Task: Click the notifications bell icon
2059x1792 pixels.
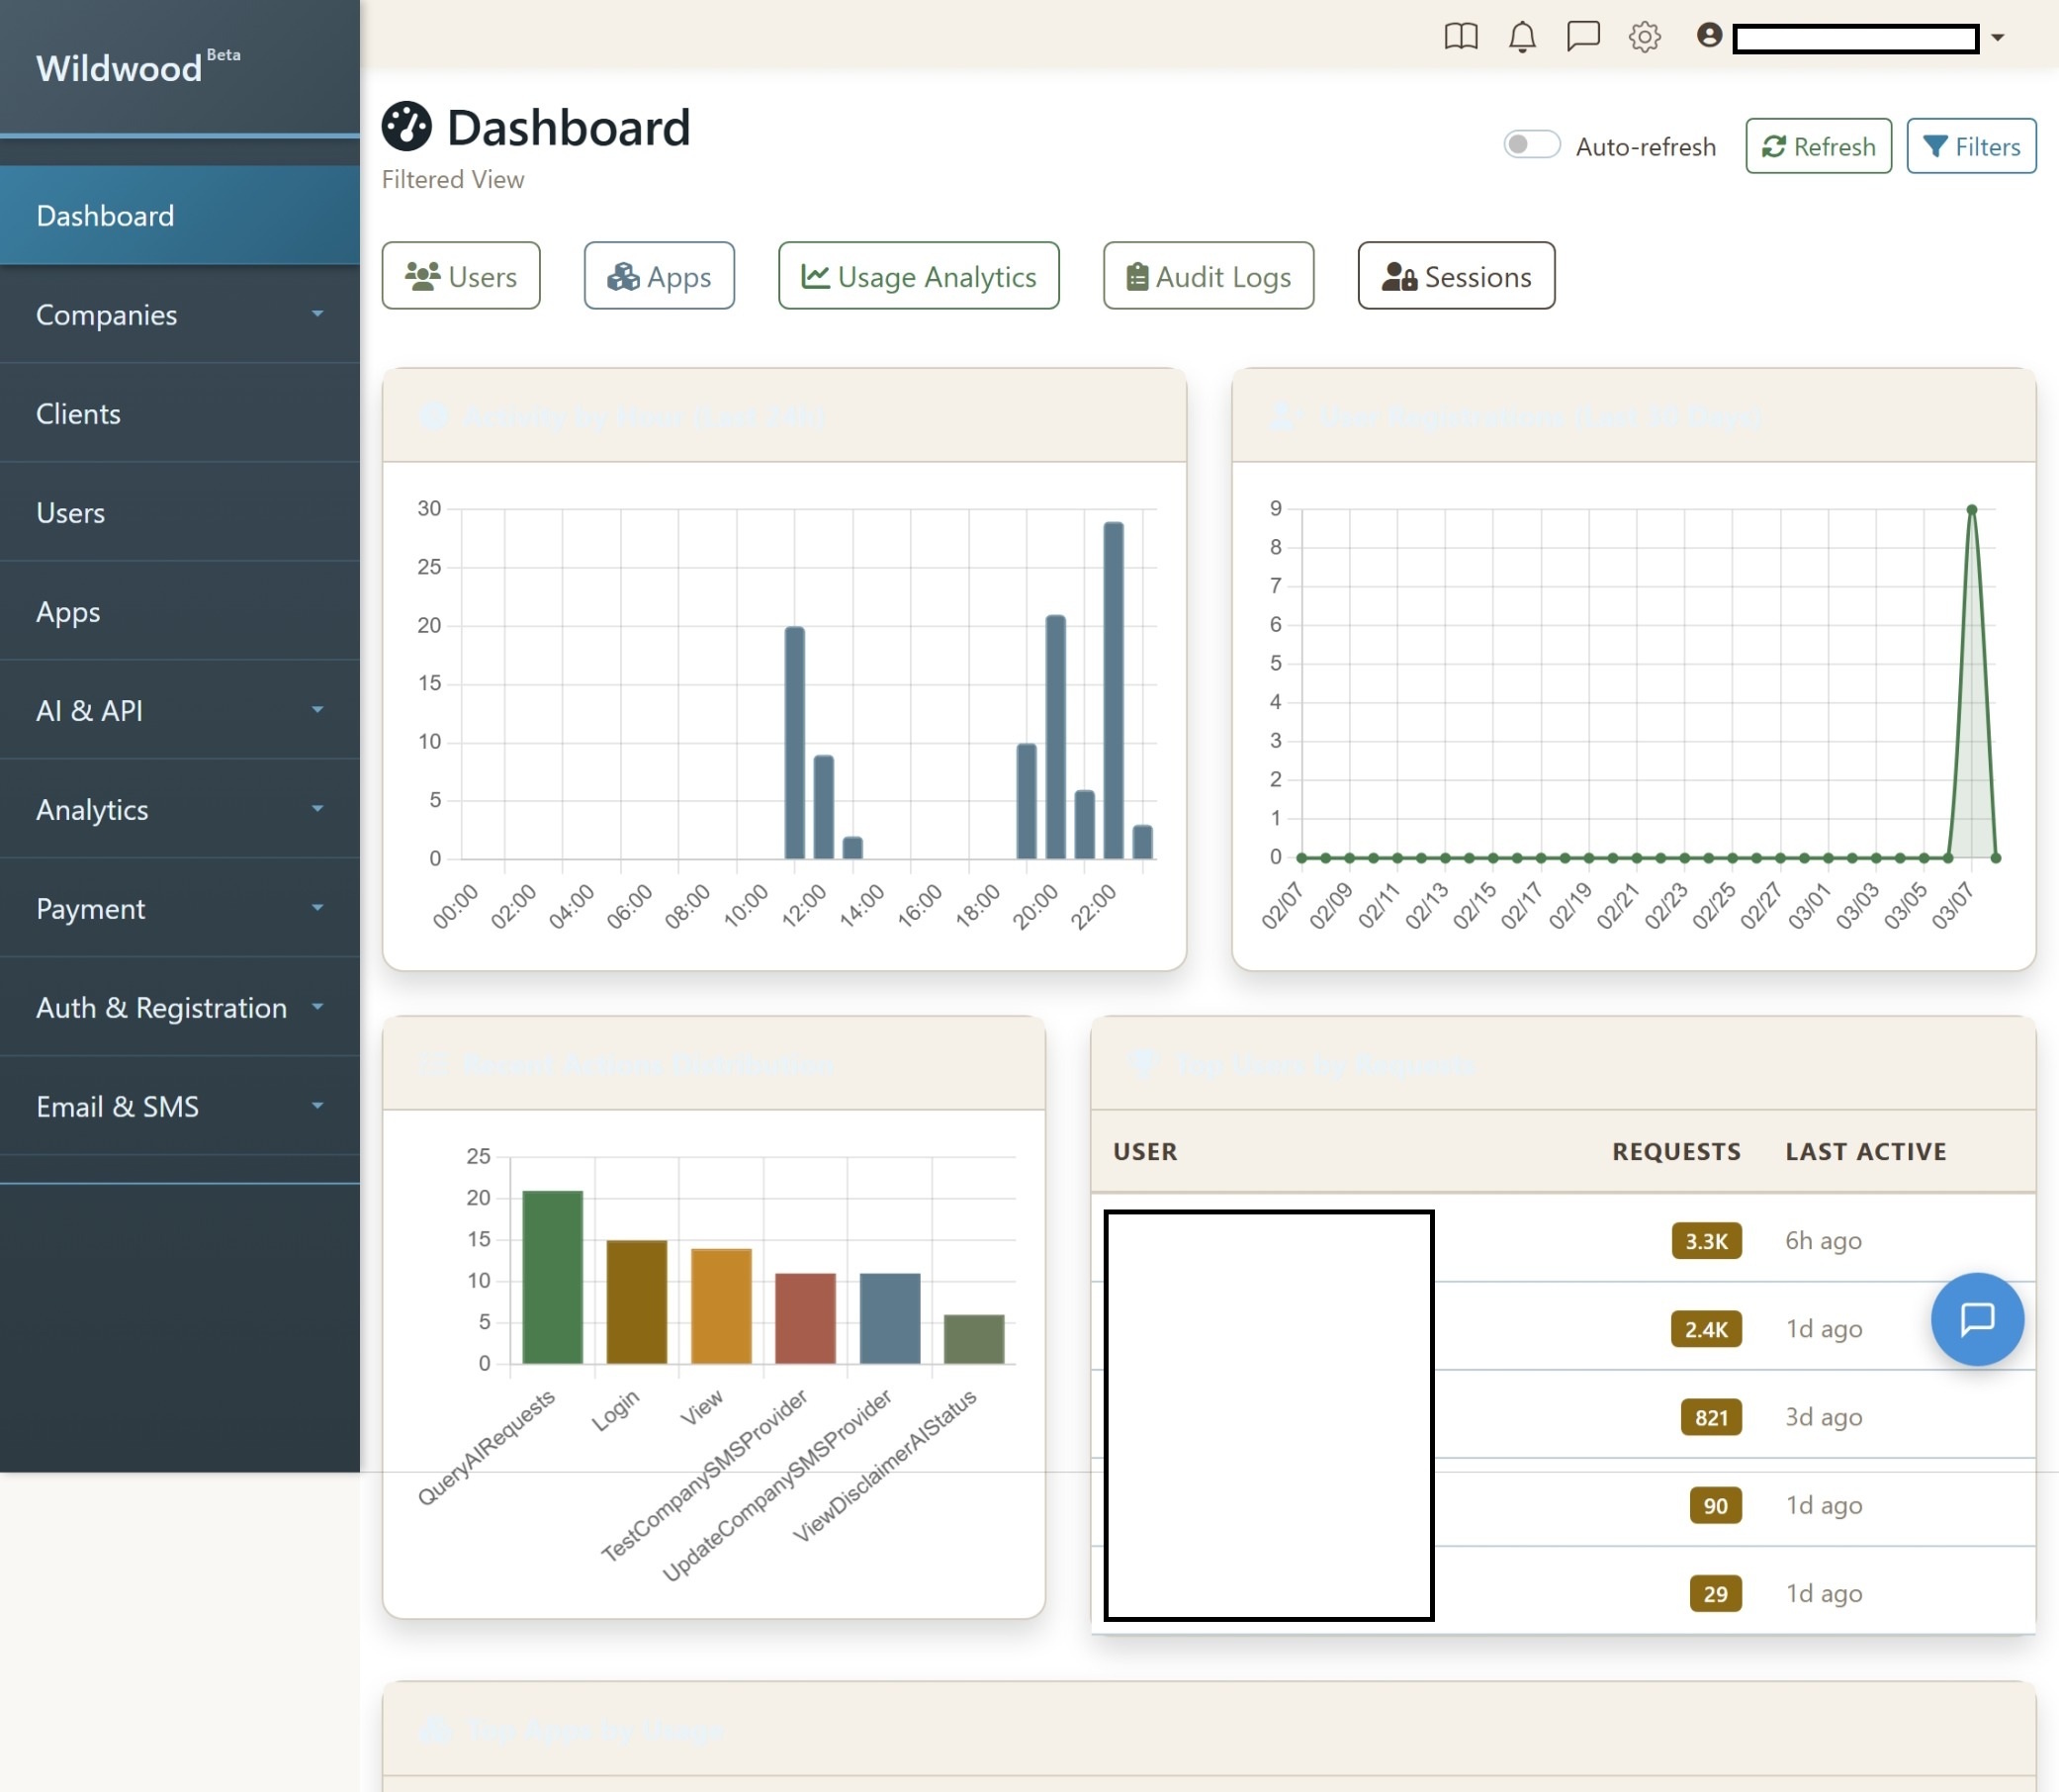Action: click(x=1522, y=37)
